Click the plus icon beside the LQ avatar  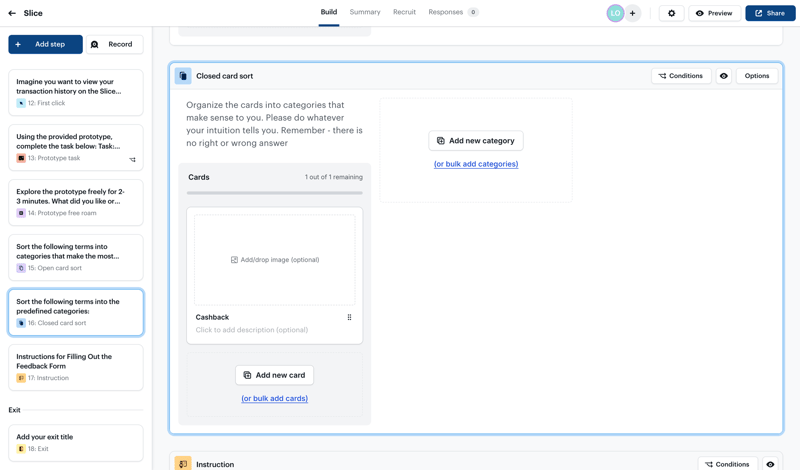coord(633,13)
